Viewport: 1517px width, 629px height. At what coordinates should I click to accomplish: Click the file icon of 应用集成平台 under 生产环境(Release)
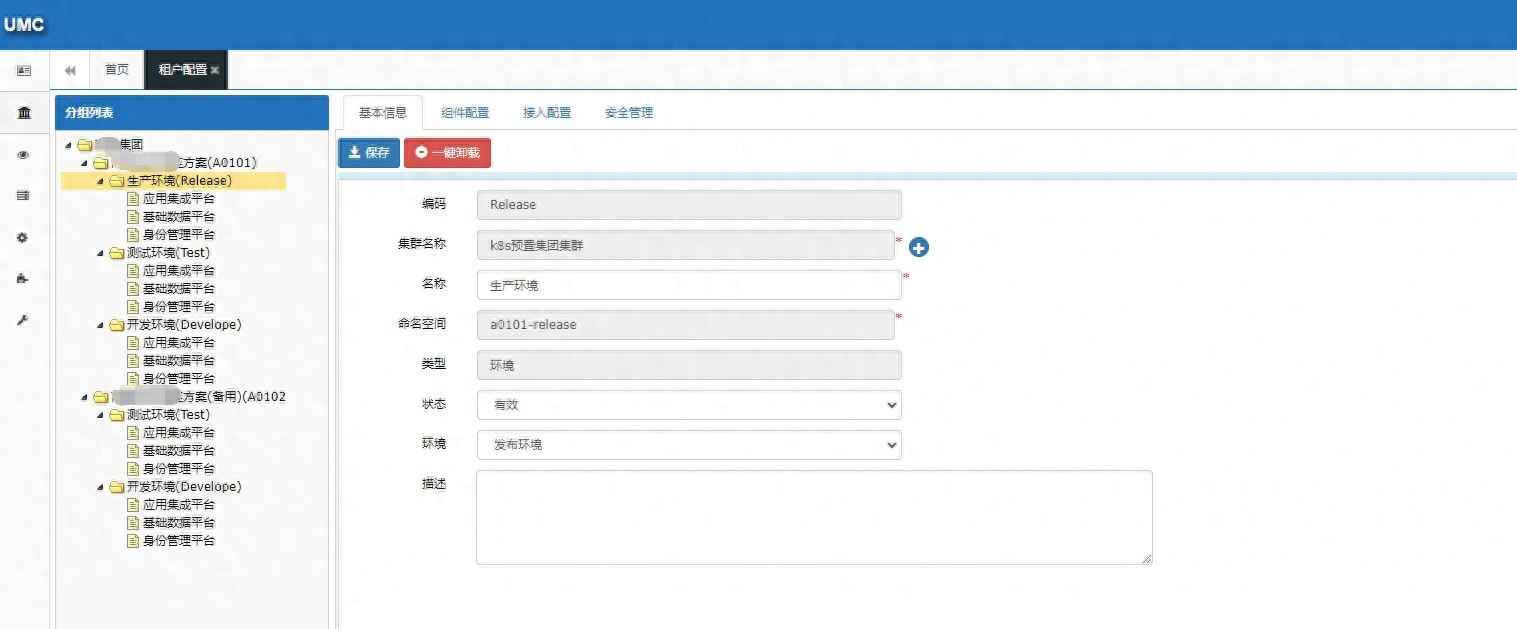[x=133, y=199]
